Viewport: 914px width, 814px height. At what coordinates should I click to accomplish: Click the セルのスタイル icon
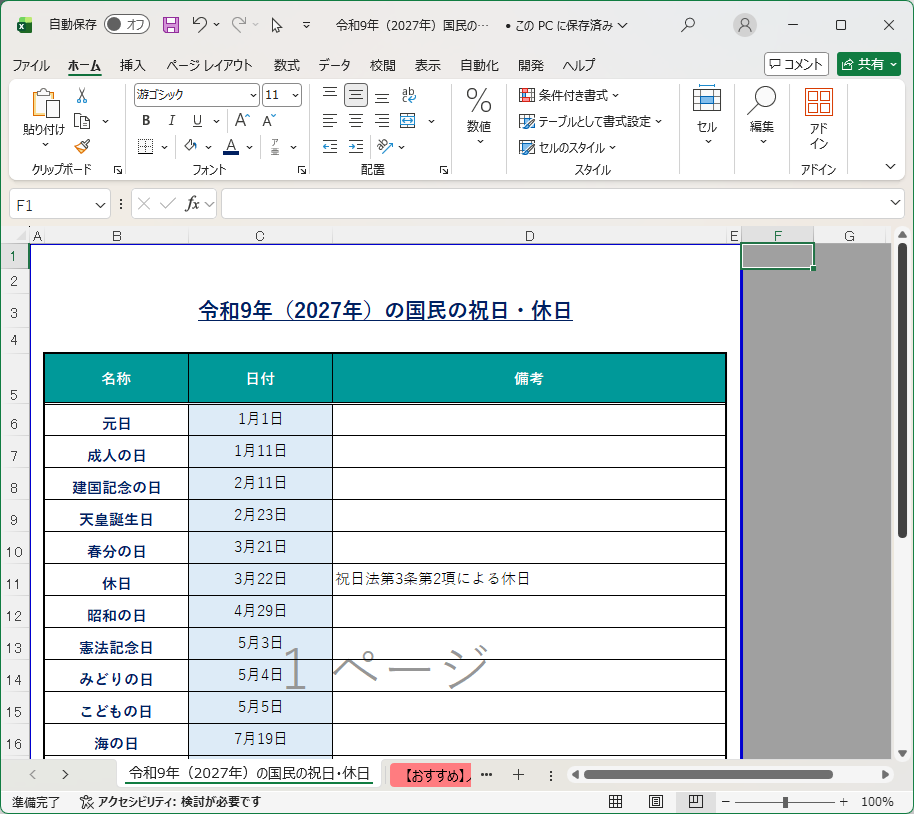(x=527, y=147)
